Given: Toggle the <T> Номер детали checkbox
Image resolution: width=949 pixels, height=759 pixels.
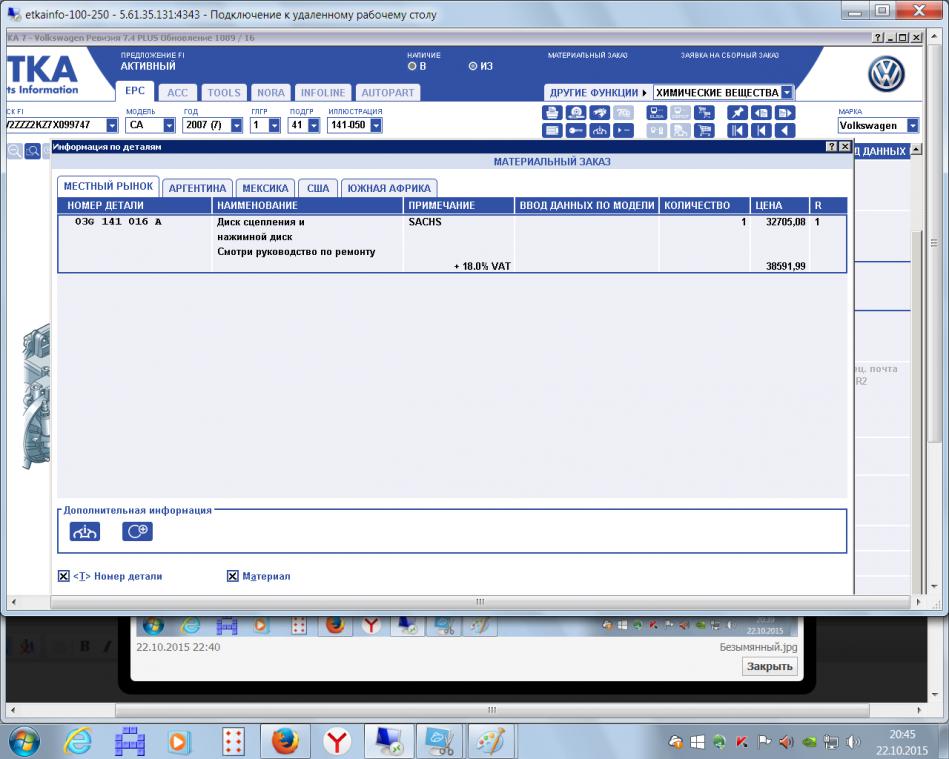Looking at the screenshot, I should [x=64, y=576].
